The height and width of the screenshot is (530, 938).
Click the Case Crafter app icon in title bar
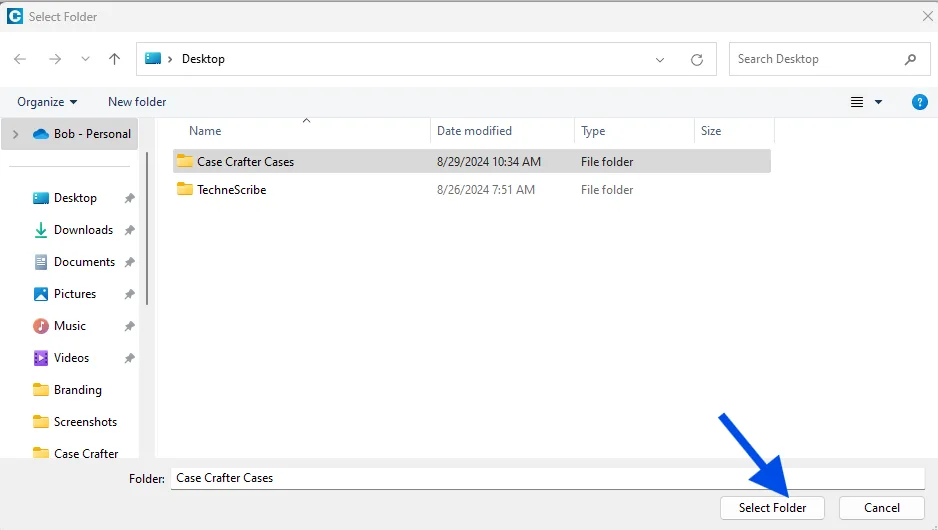click(14, 16)
